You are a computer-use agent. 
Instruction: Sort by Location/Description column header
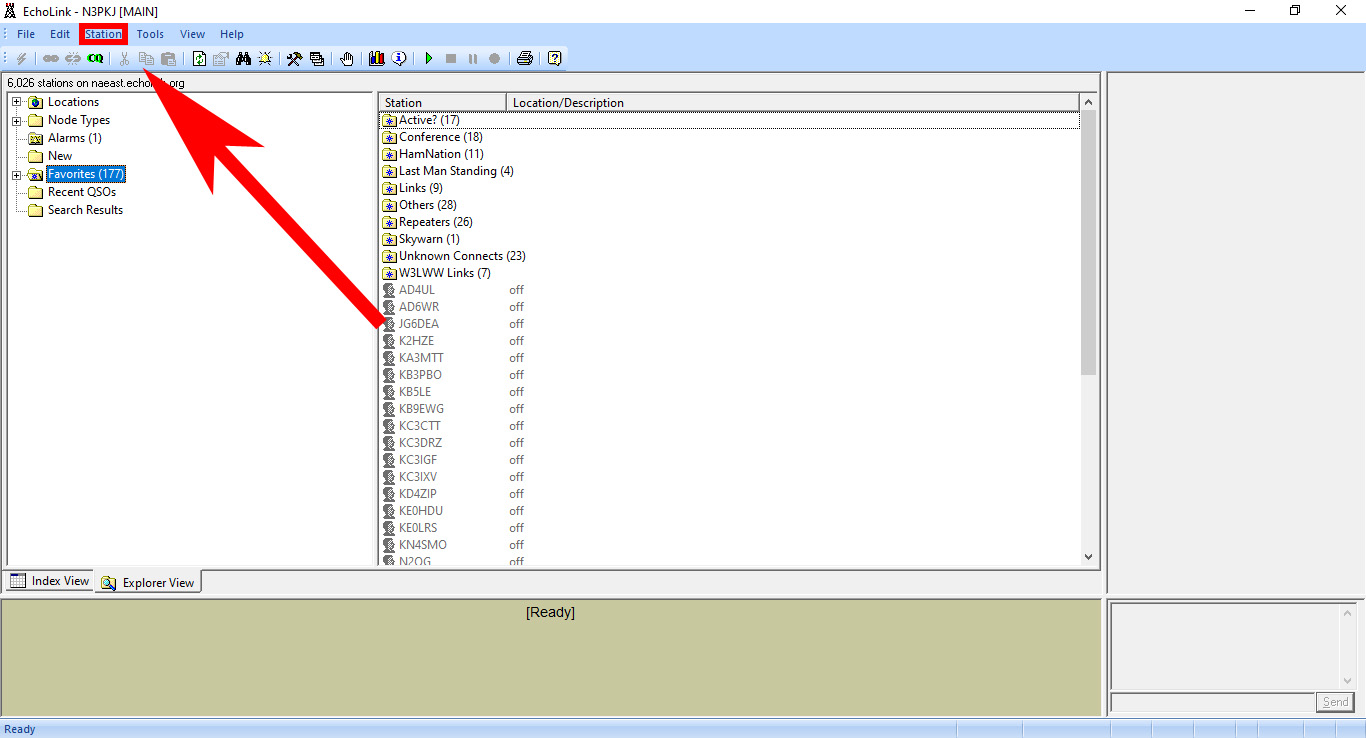click(x=793, y=102)
